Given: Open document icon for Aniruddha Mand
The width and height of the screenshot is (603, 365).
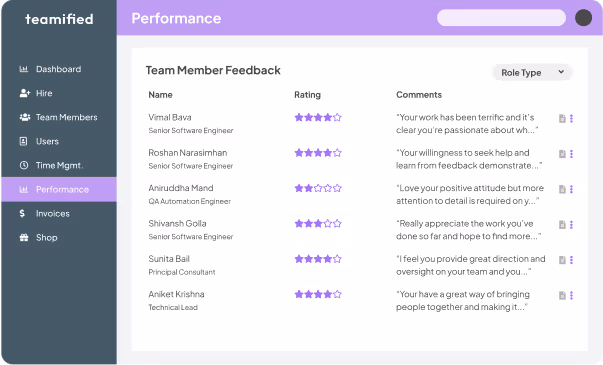Looking at the screenshot, I should tap(562, 189).
